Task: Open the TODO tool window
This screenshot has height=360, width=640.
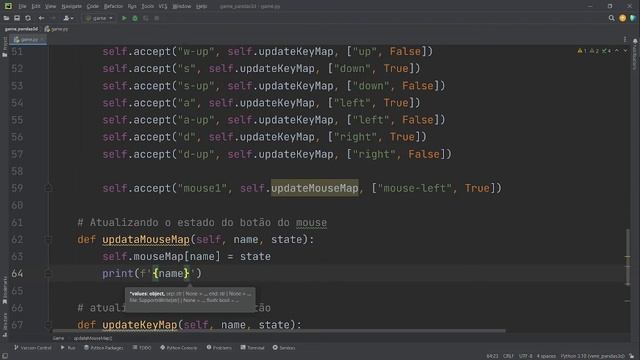Action: pyautogui.click(x=142, y=348)
